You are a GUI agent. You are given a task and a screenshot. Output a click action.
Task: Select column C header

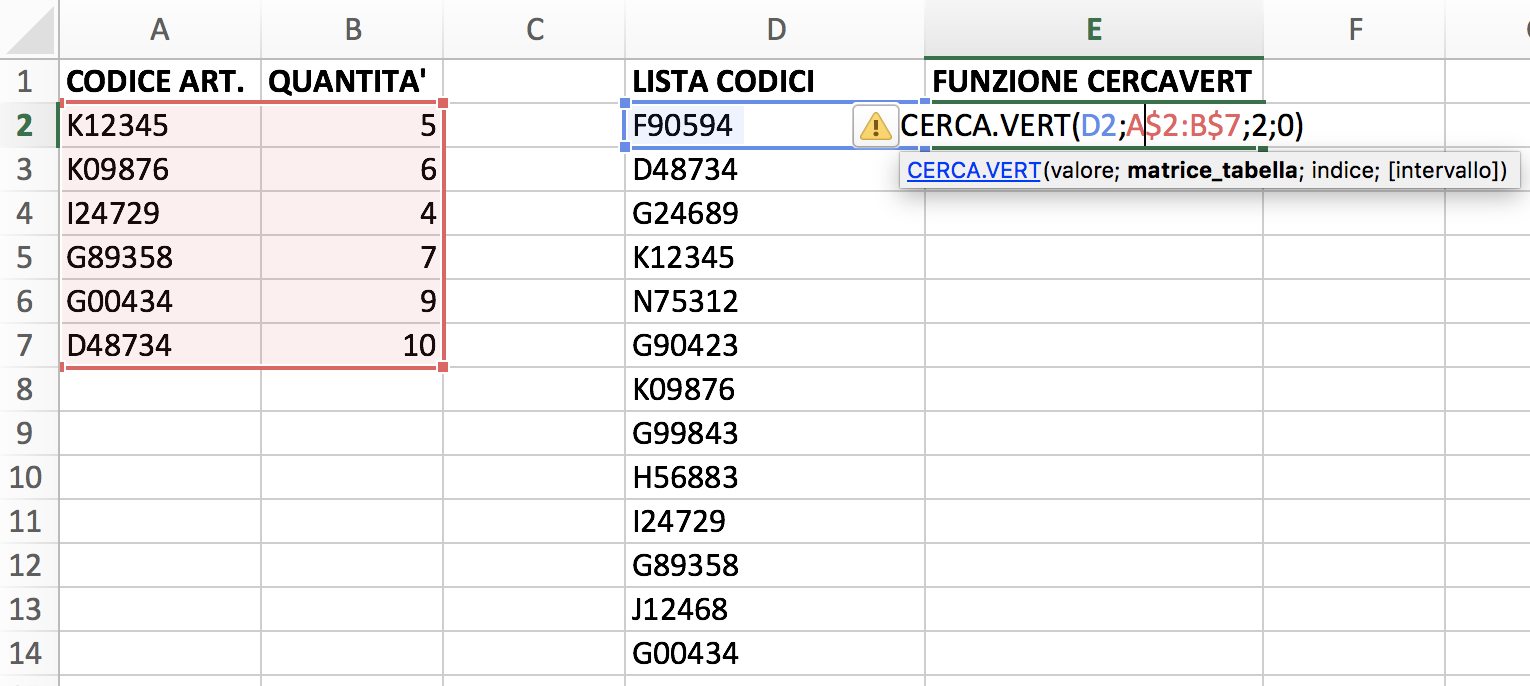[x=534, y=30]
